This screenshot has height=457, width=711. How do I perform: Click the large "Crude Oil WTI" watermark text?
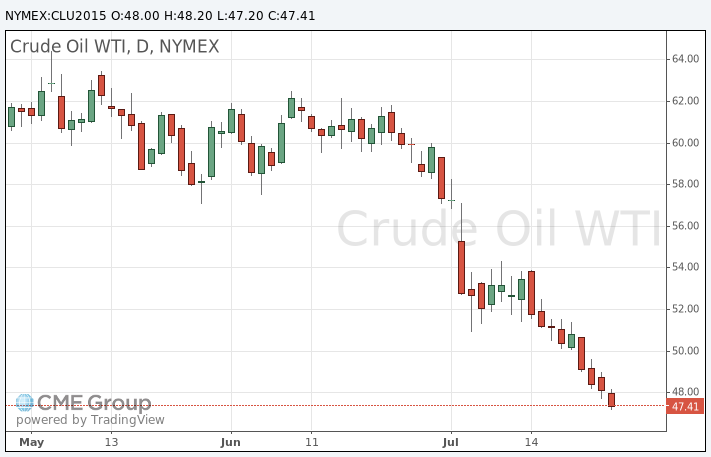pos(498,229)
